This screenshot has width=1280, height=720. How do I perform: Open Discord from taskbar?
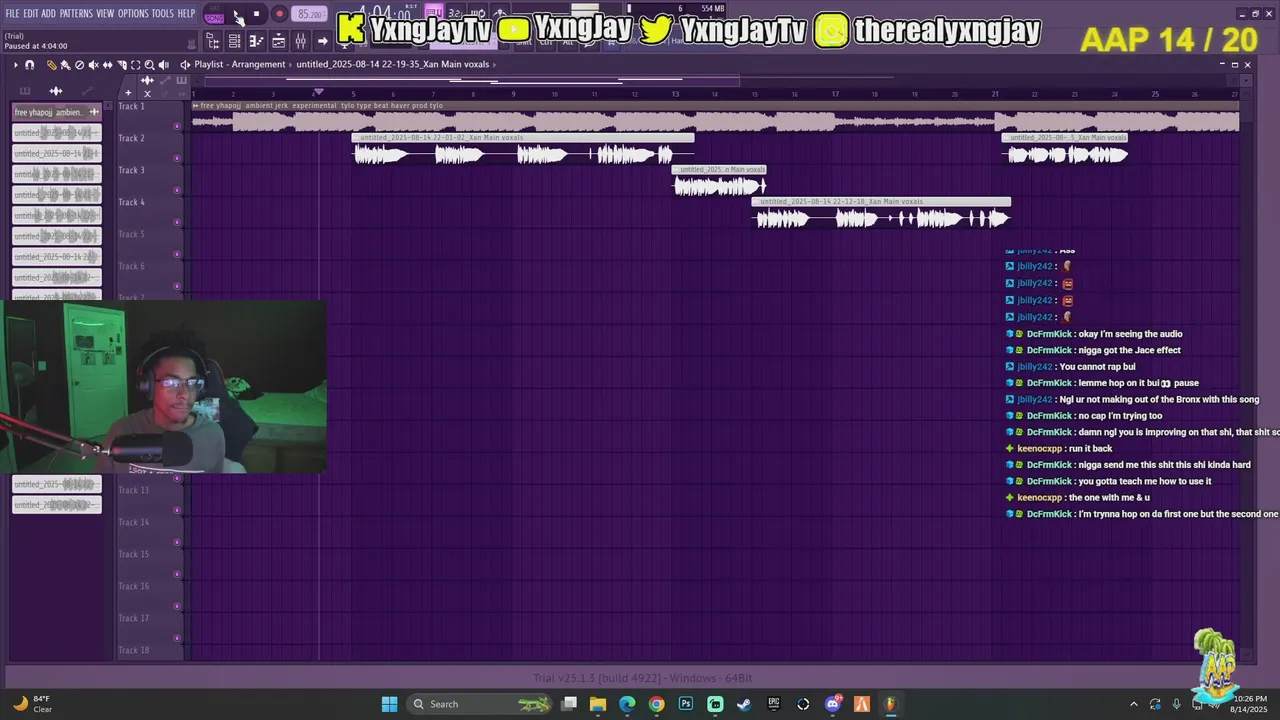[x=833, y=704]
